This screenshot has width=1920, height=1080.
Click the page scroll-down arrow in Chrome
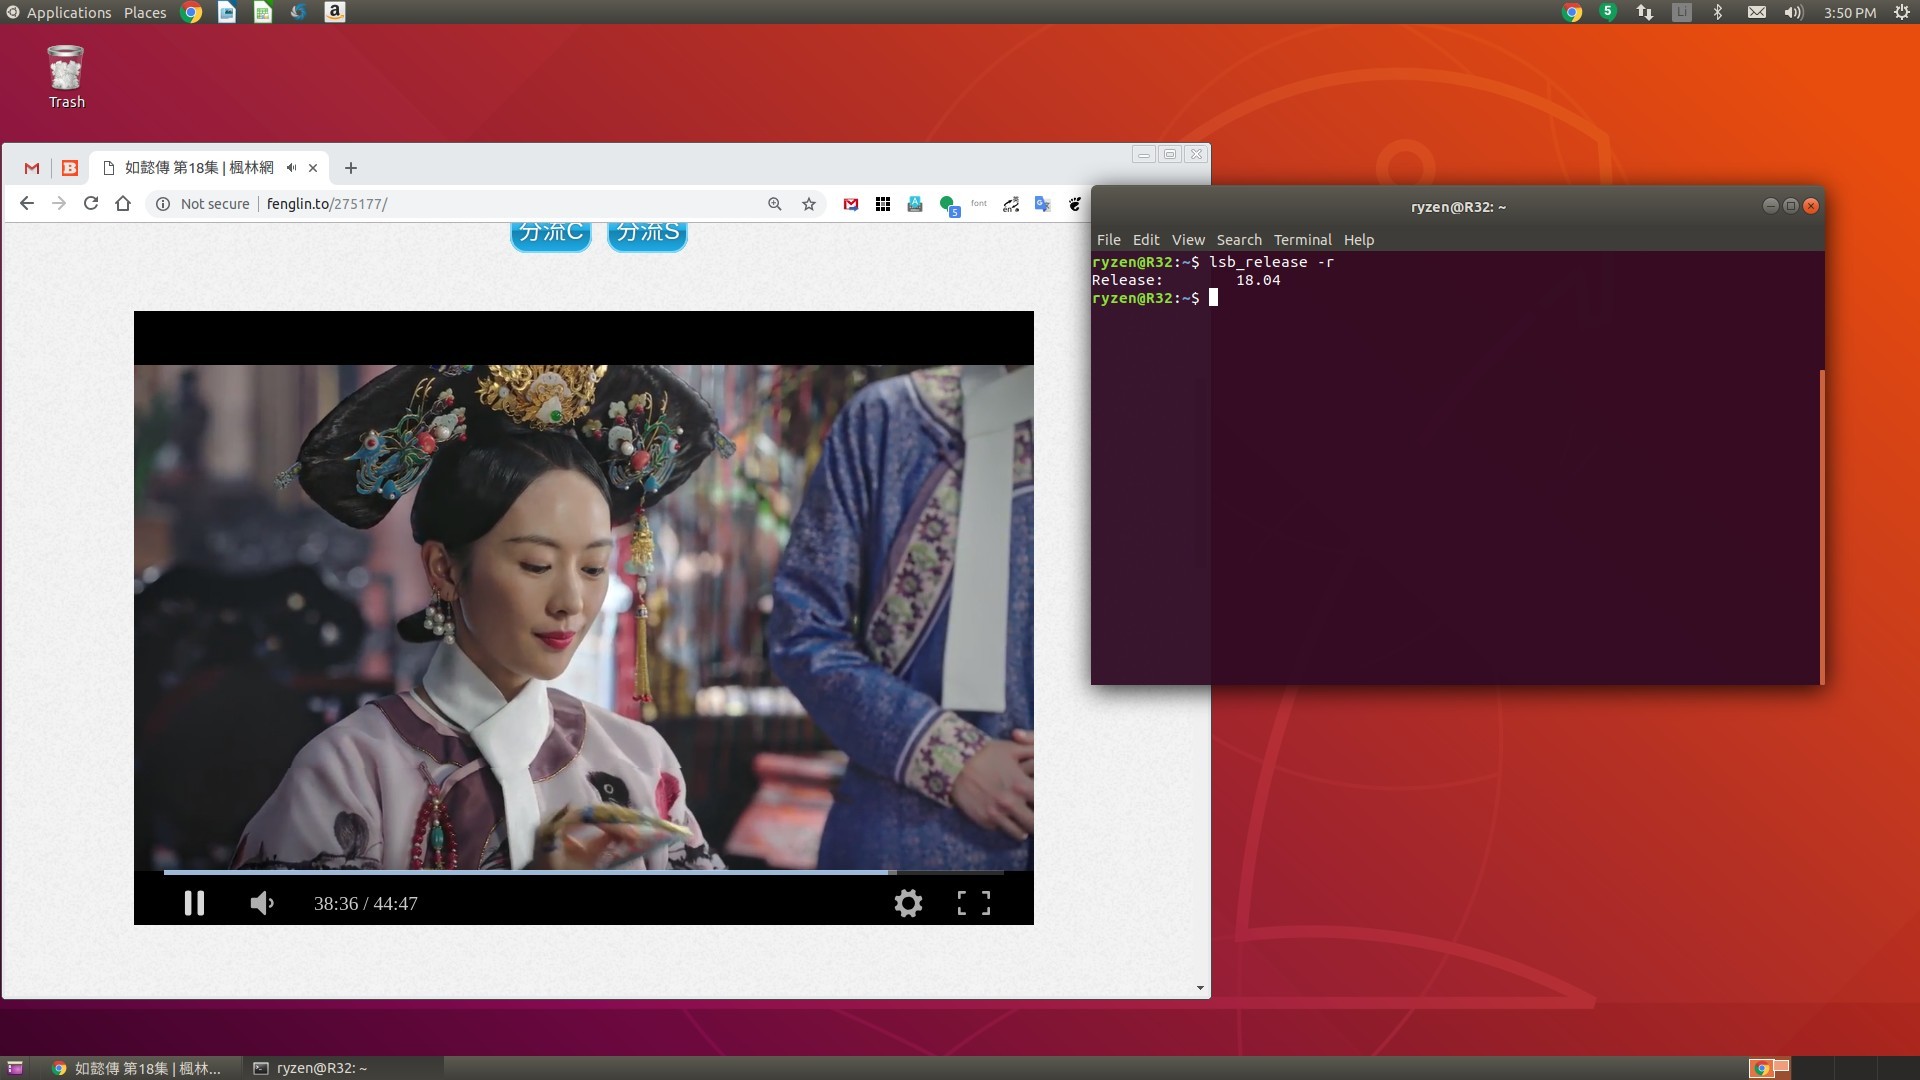pos(1200,988)
